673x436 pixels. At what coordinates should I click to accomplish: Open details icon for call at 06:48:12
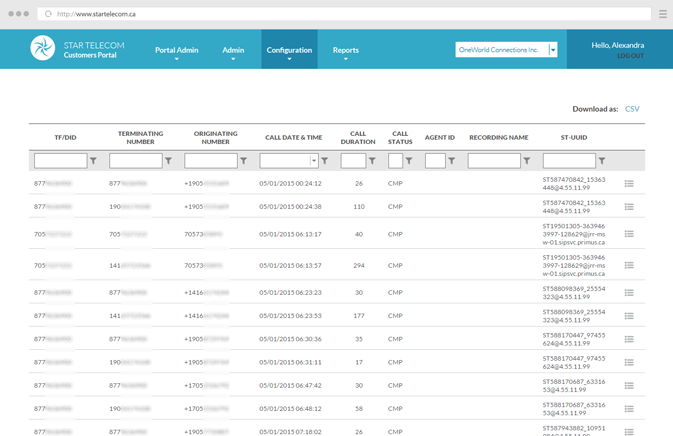(x=629, y=409)
